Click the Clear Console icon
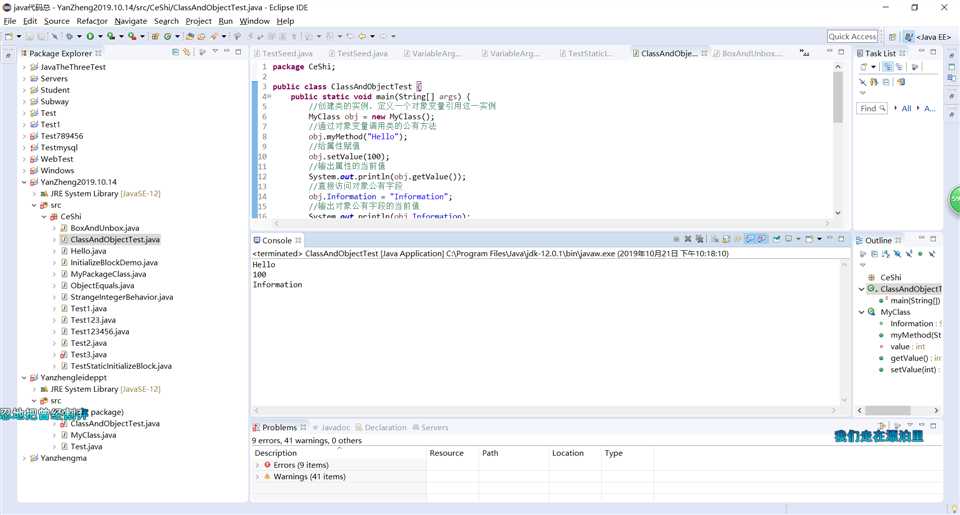This screenshot has width=960, height=515. click(715, 240)
